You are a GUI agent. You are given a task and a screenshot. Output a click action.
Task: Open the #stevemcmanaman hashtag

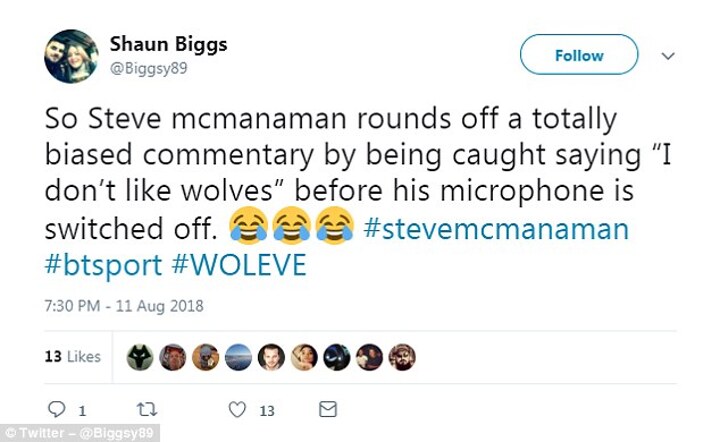pos(496,229)
